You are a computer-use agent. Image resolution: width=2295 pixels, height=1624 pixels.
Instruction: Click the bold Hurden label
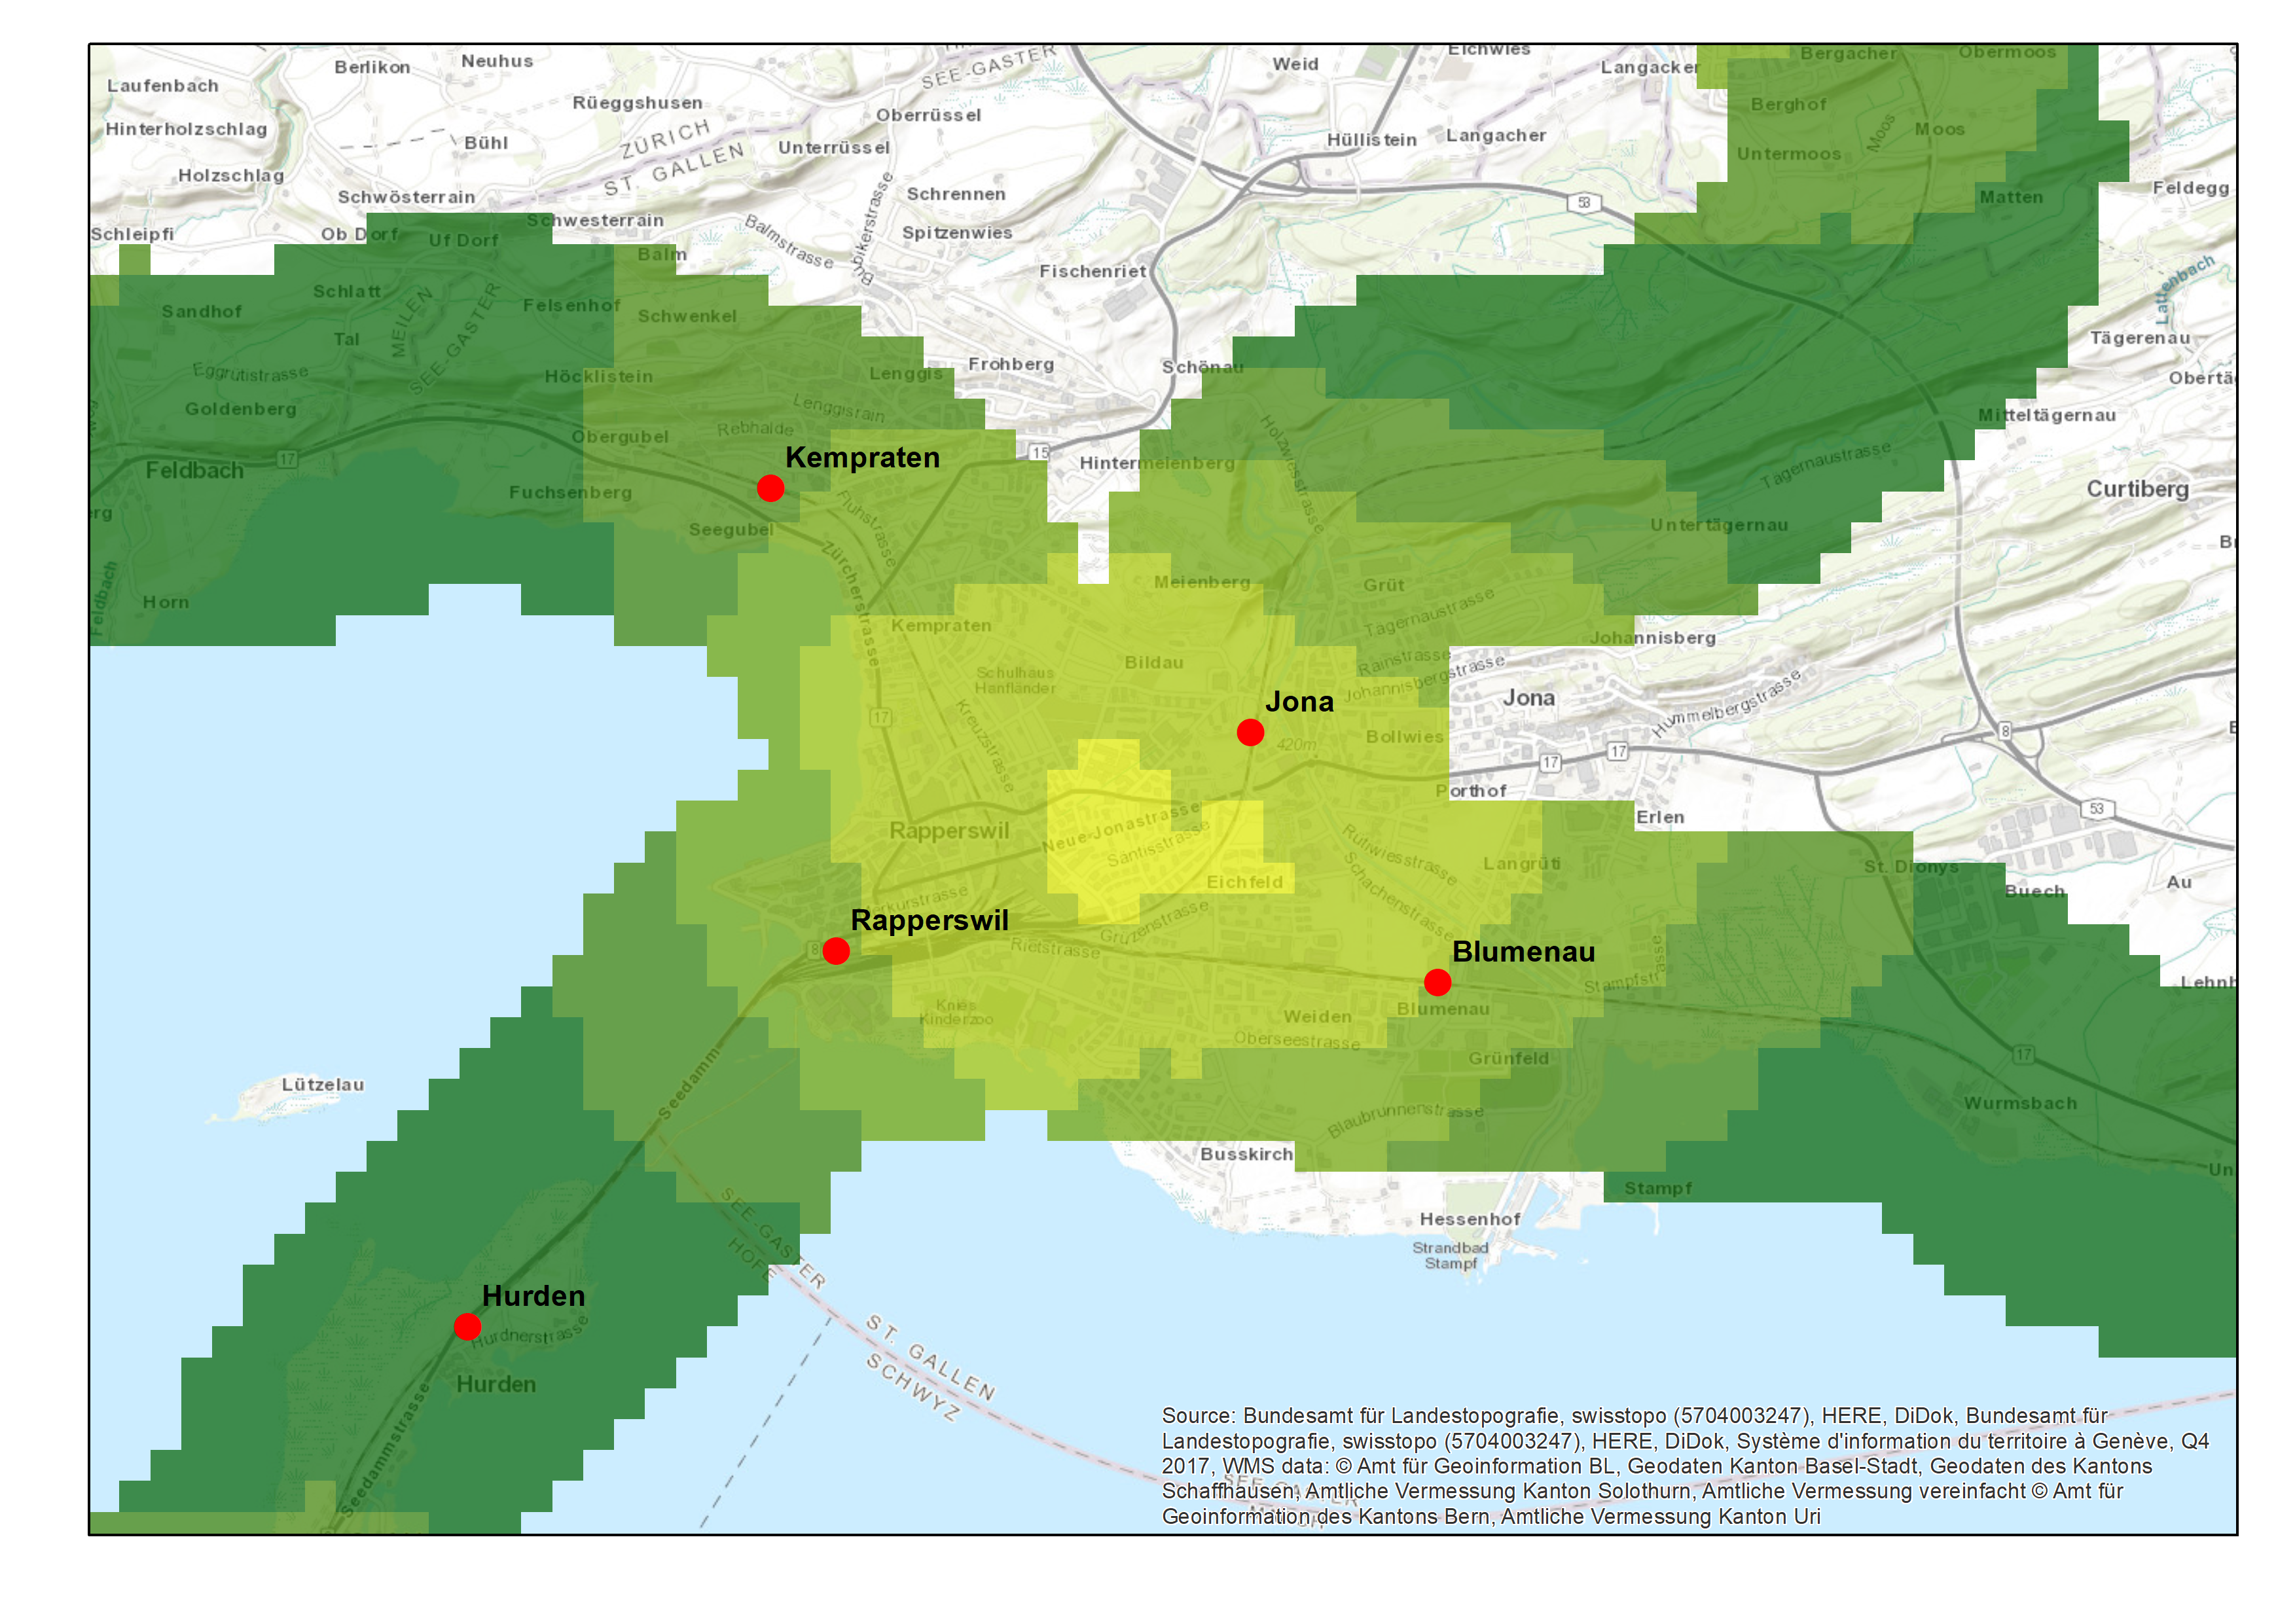tap(533, 1296)
